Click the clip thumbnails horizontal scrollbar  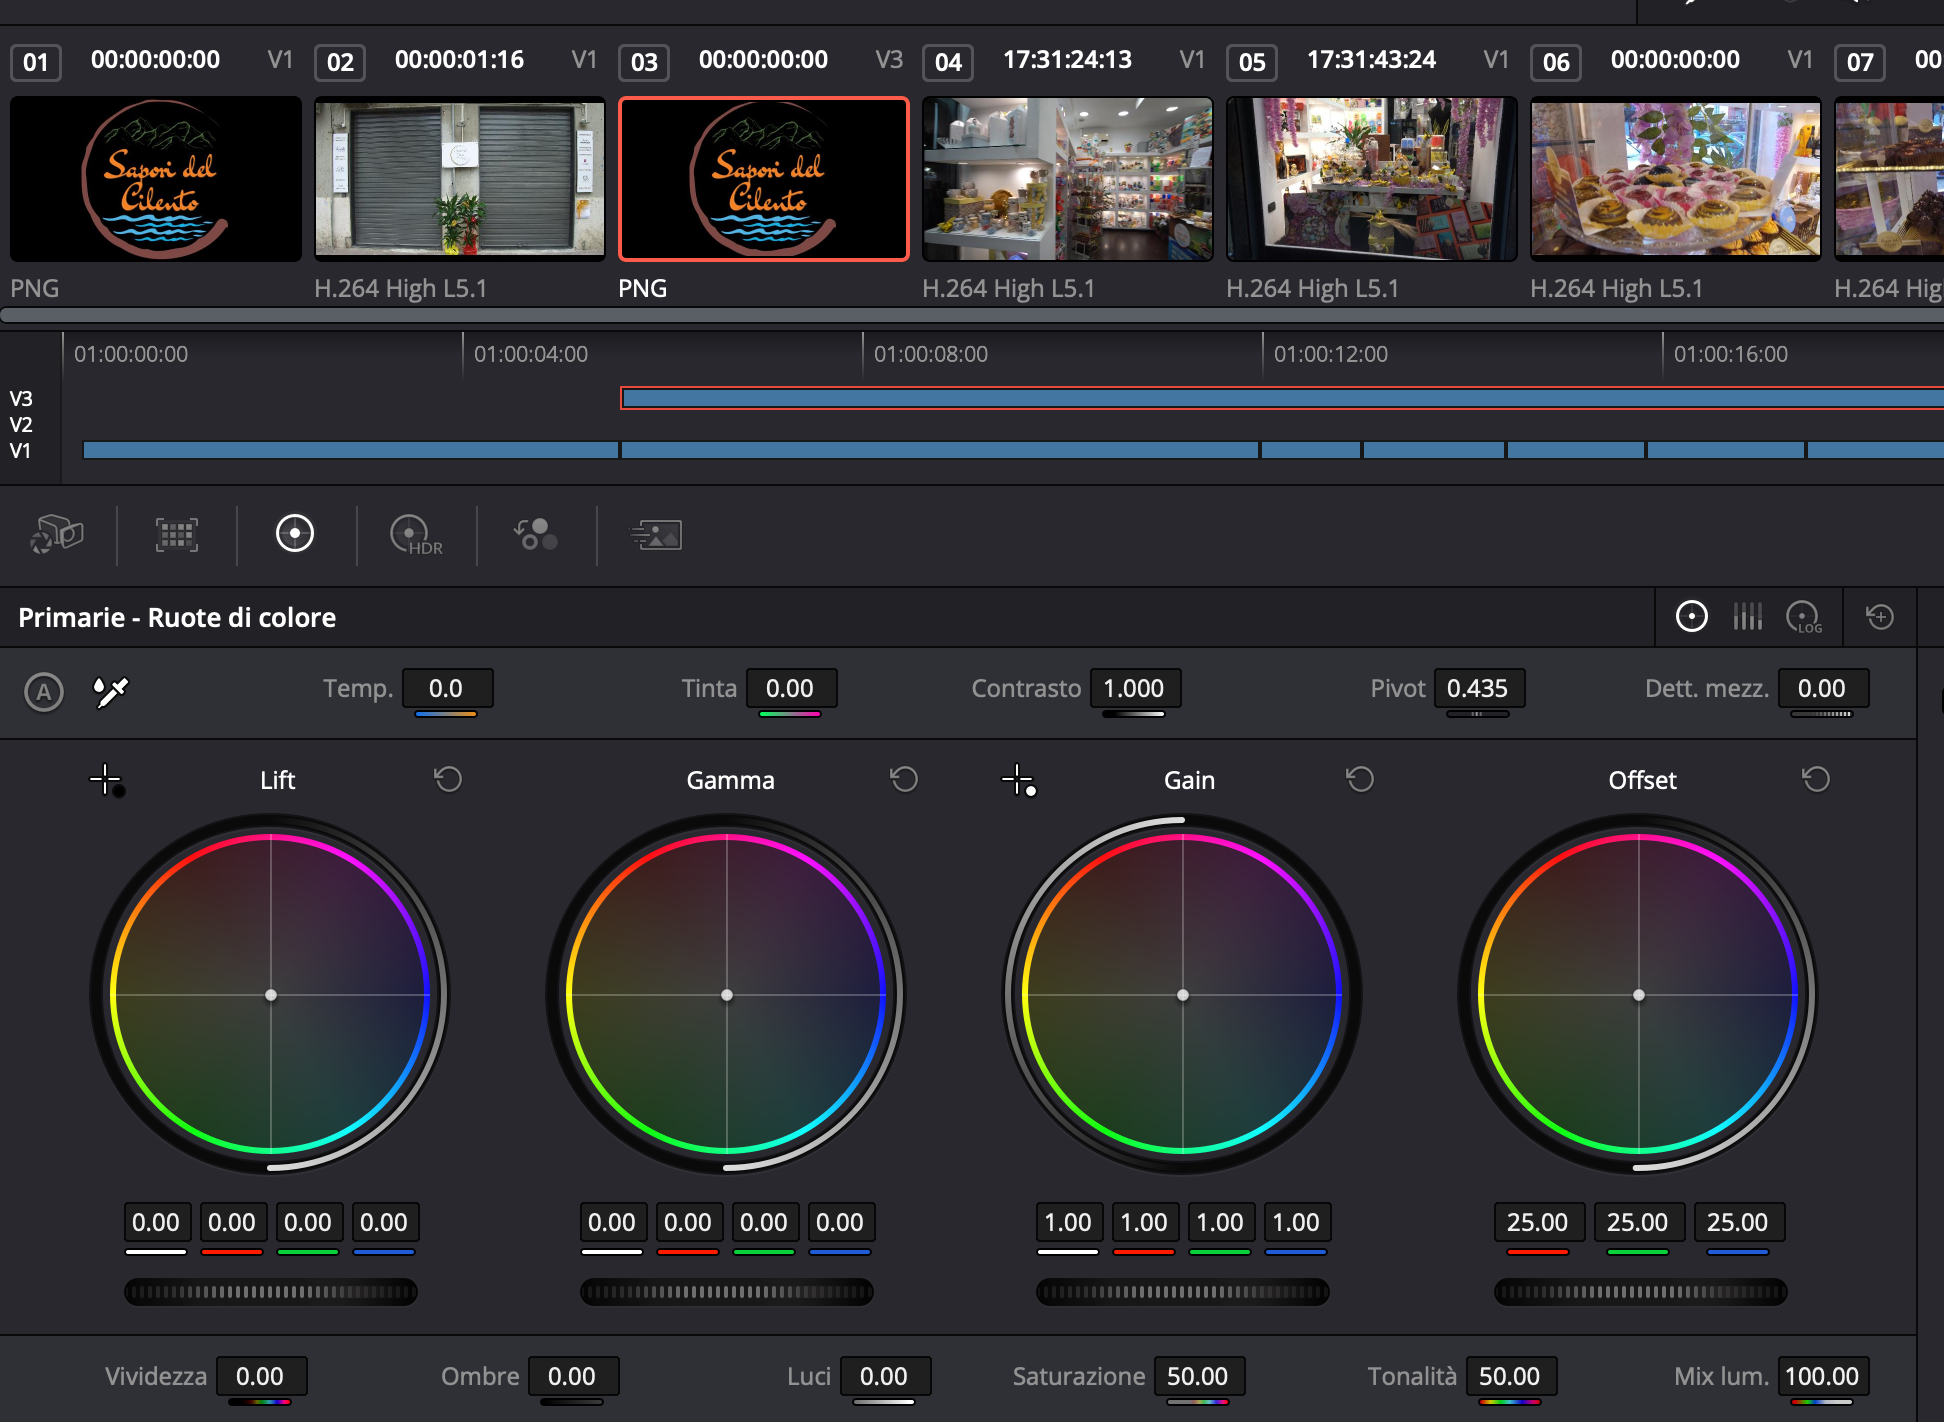click(972, 315)
